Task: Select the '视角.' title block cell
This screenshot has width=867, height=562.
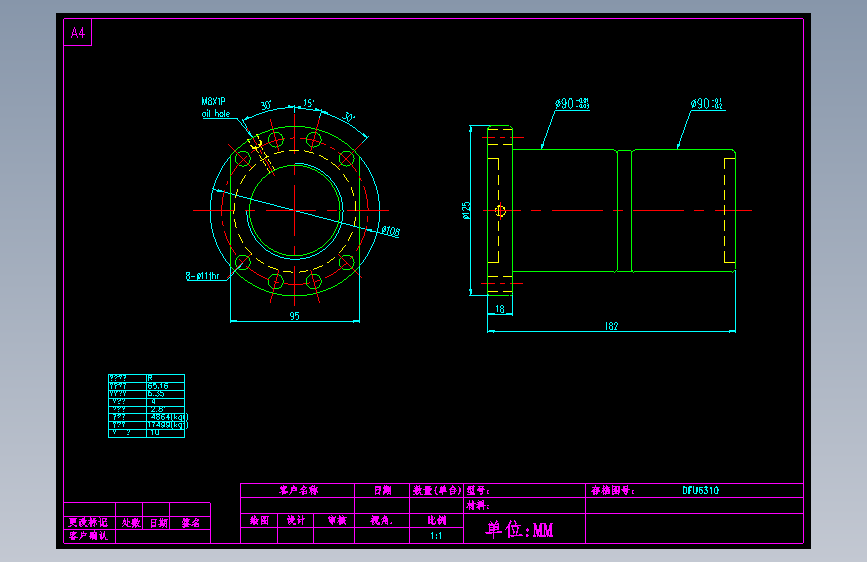Action: coord(382,521)
